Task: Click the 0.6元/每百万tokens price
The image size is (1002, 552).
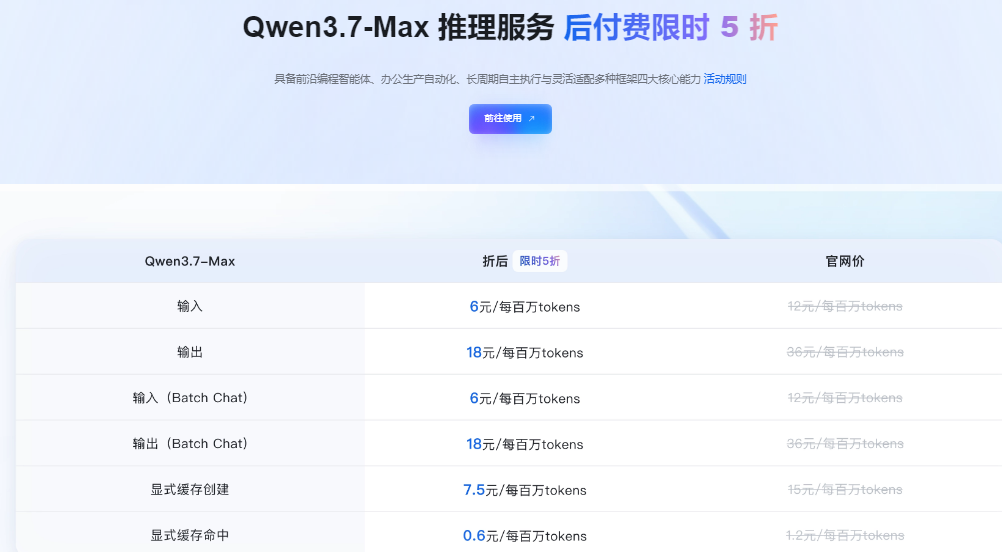Action: pos(525,536)
